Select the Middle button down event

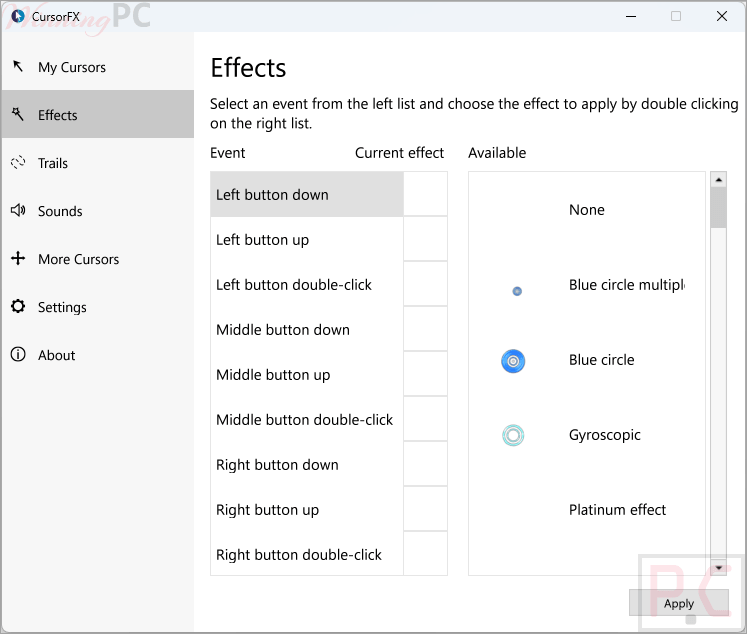pos(307,329)
